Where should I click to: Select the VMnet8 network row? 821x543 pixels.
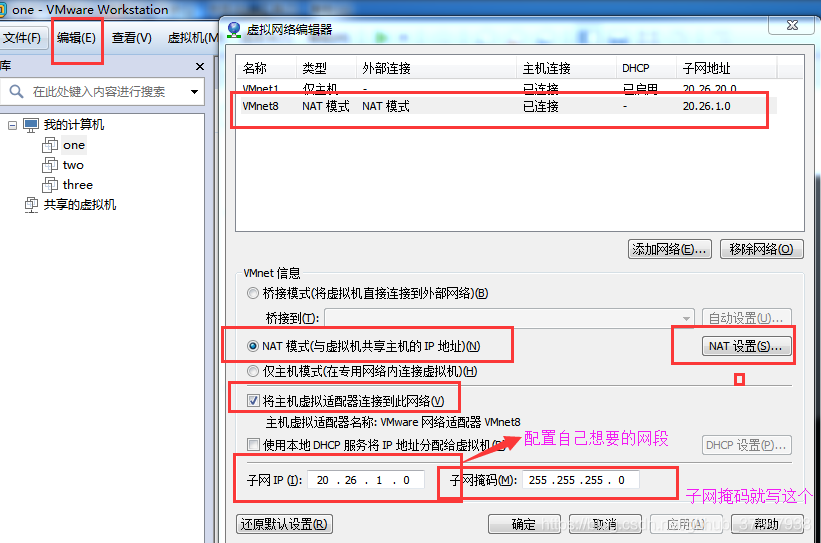point(506,106)
